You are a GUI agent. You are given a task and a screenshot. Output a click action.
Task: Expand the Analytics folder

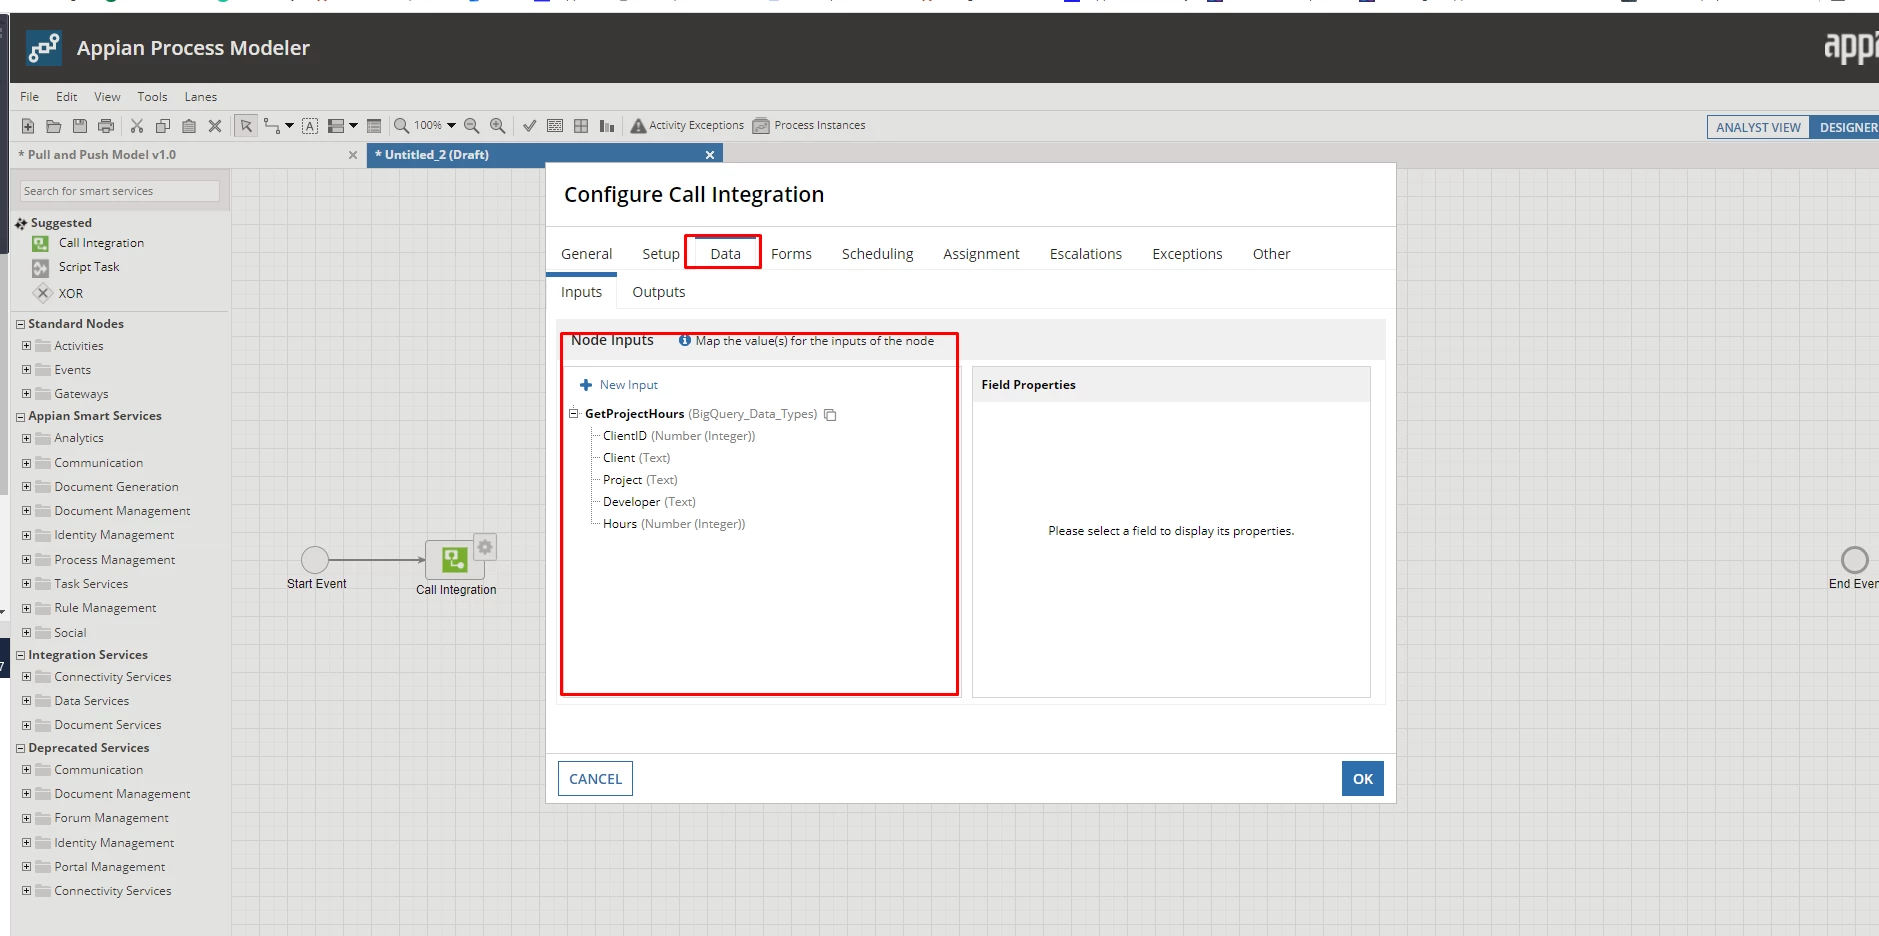point(27,438)
